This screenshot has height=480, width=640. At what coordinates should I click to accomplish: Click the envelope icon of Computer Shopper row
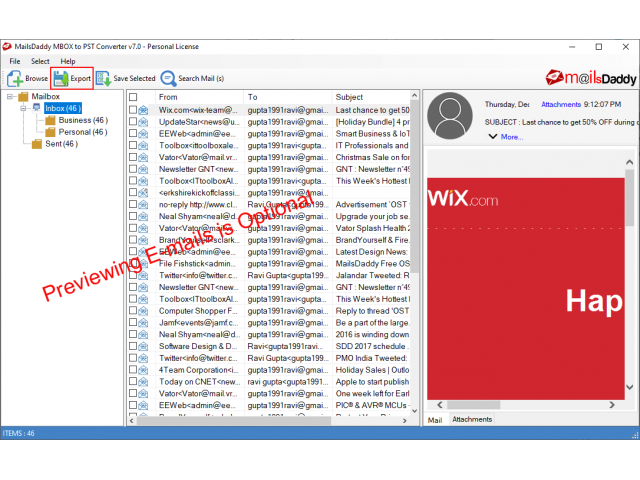click(x=143, y=311)
